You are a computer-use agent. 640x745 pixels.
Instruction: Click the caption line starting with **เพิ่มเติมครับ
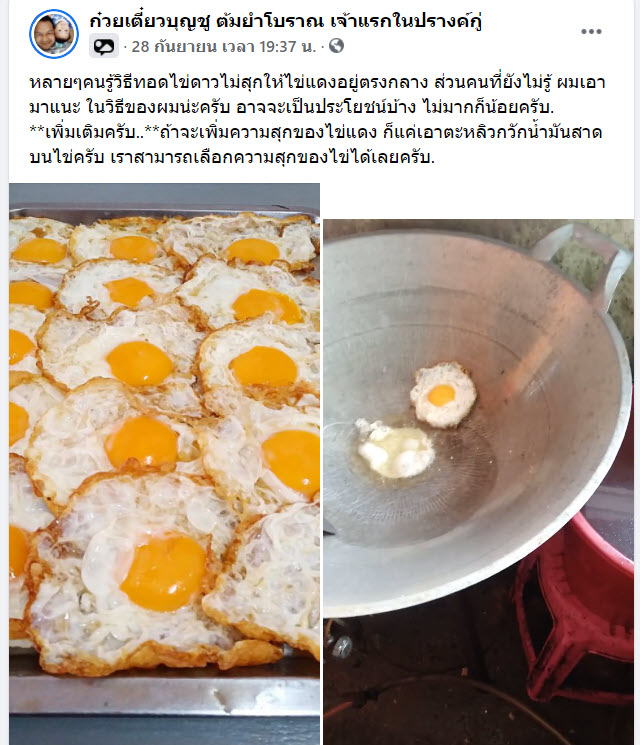click(x=316, y=132)
